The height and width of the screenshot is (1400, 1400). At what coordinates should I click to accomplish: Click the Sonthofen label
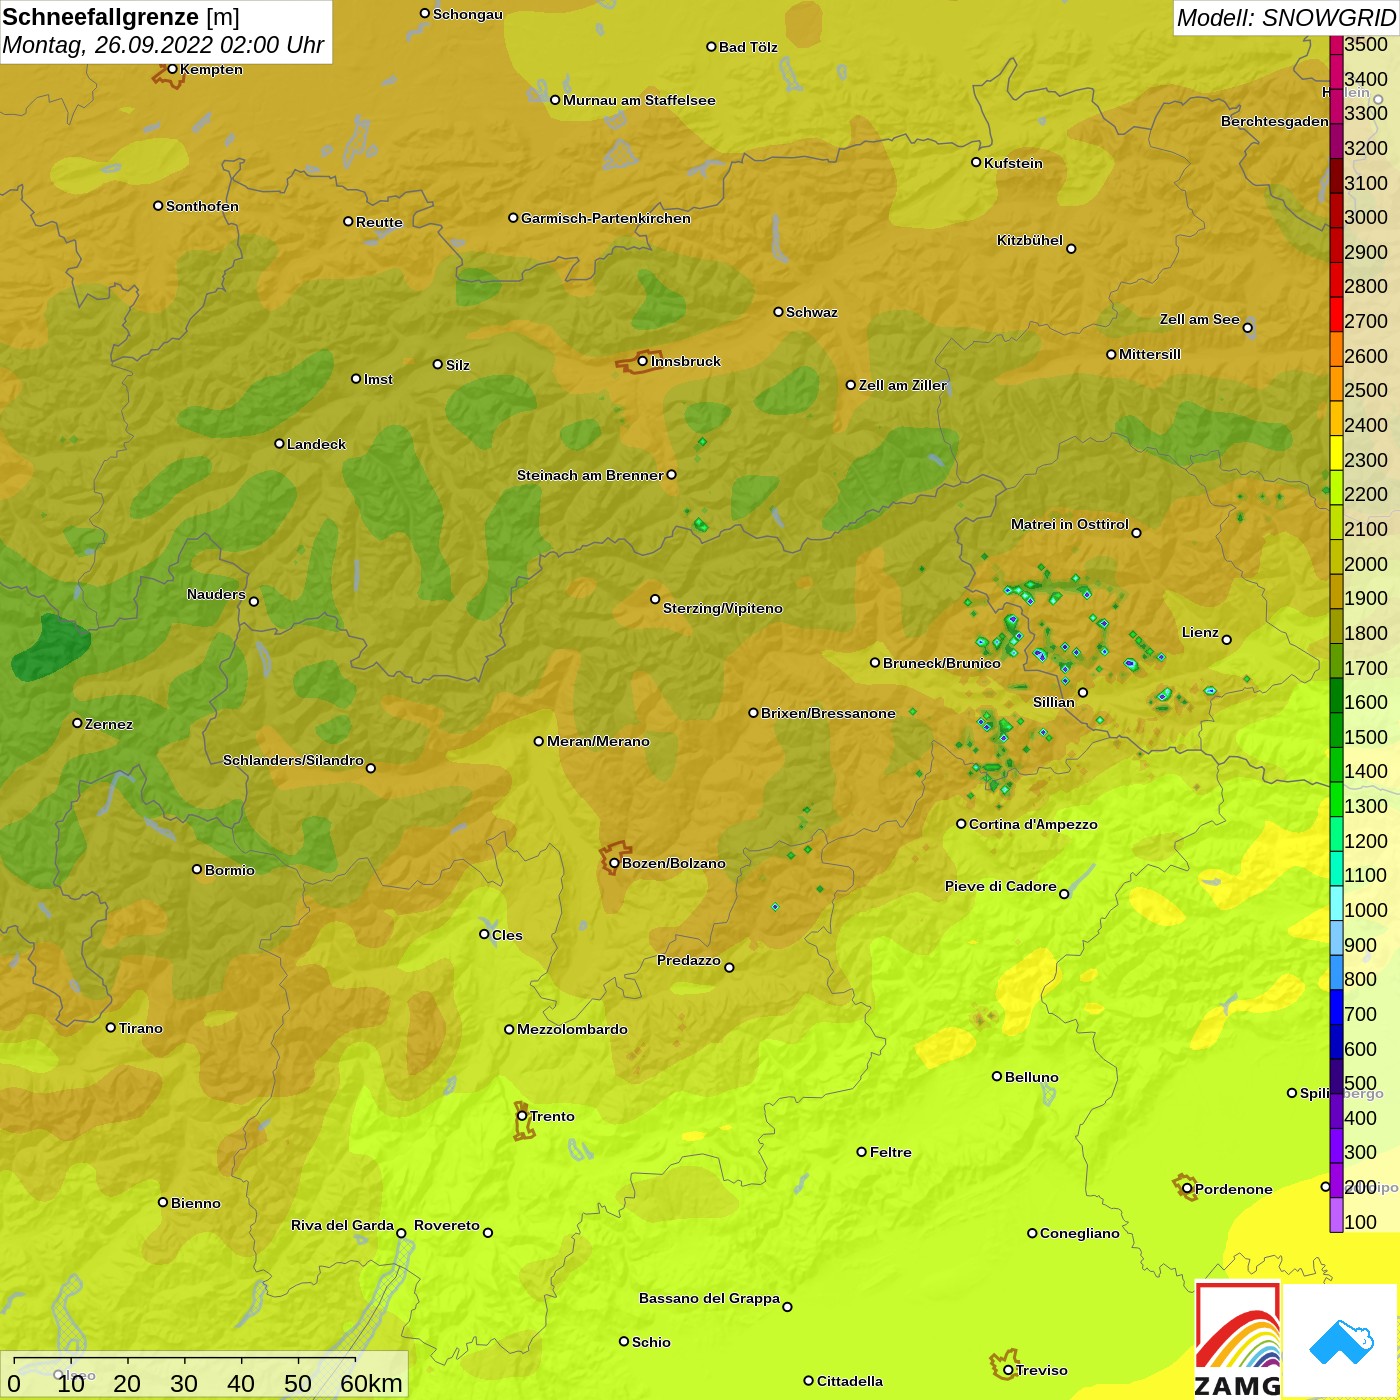pyautogui.click(x=202, y=206)
